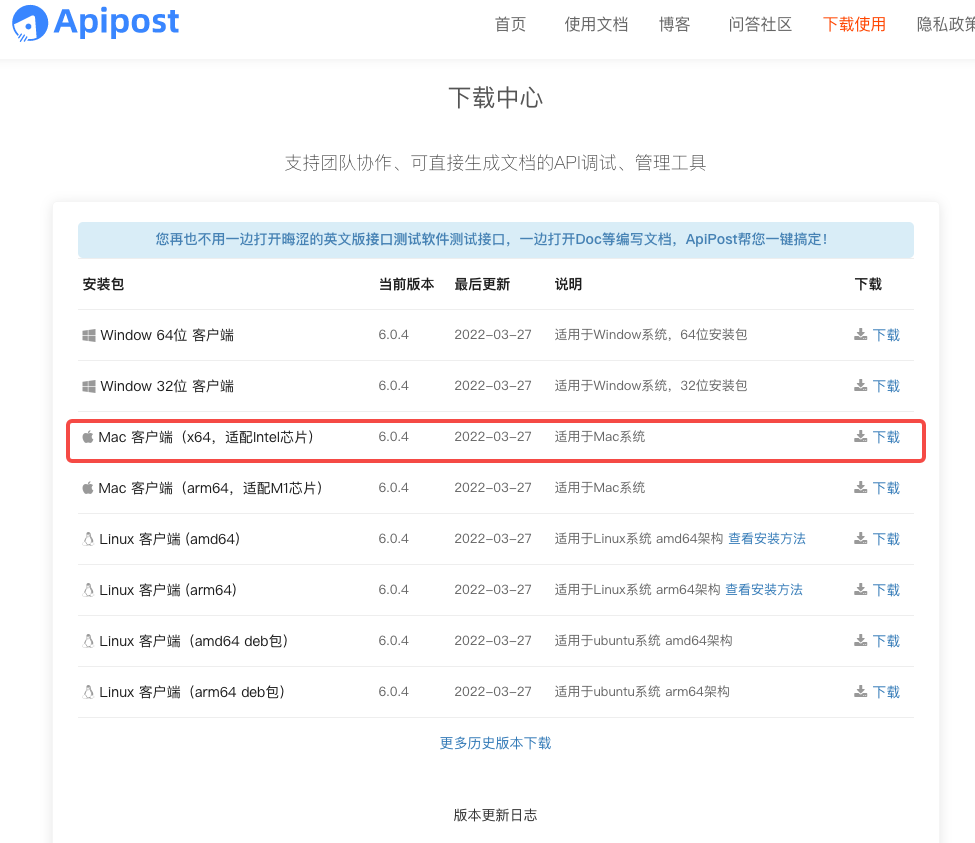Click the text Mac 客户端（x64，适配Intel芯片）
The width and height of the screenshot is (975, 843).
[x=208, y=437]
